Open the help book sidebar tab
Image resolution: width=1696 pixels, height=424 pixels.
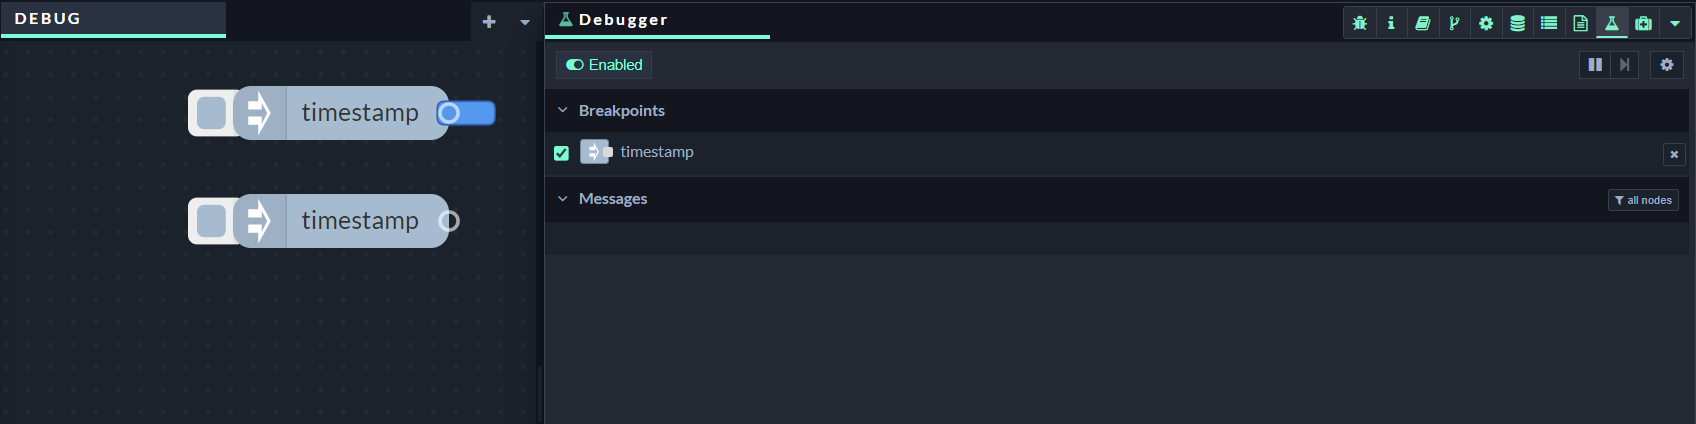1422,23
